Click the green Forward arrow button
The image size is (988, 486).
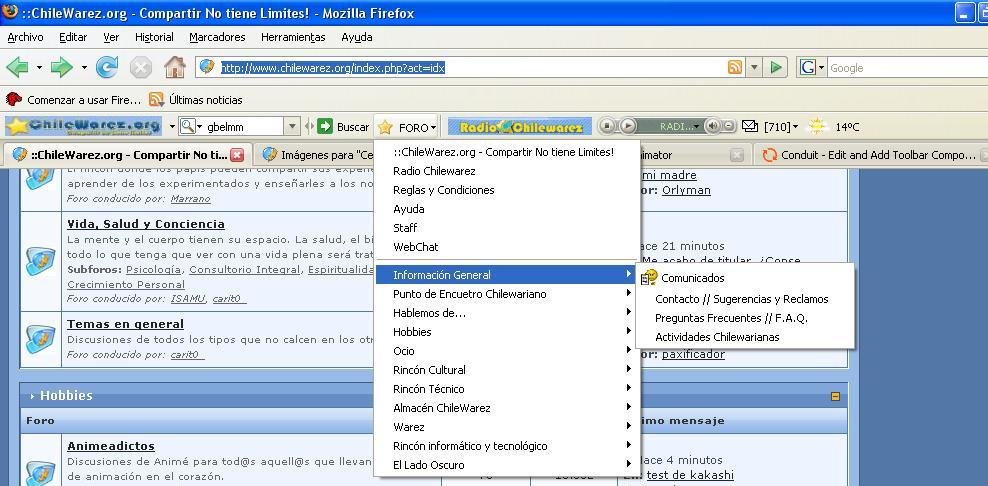click(62, 67)
